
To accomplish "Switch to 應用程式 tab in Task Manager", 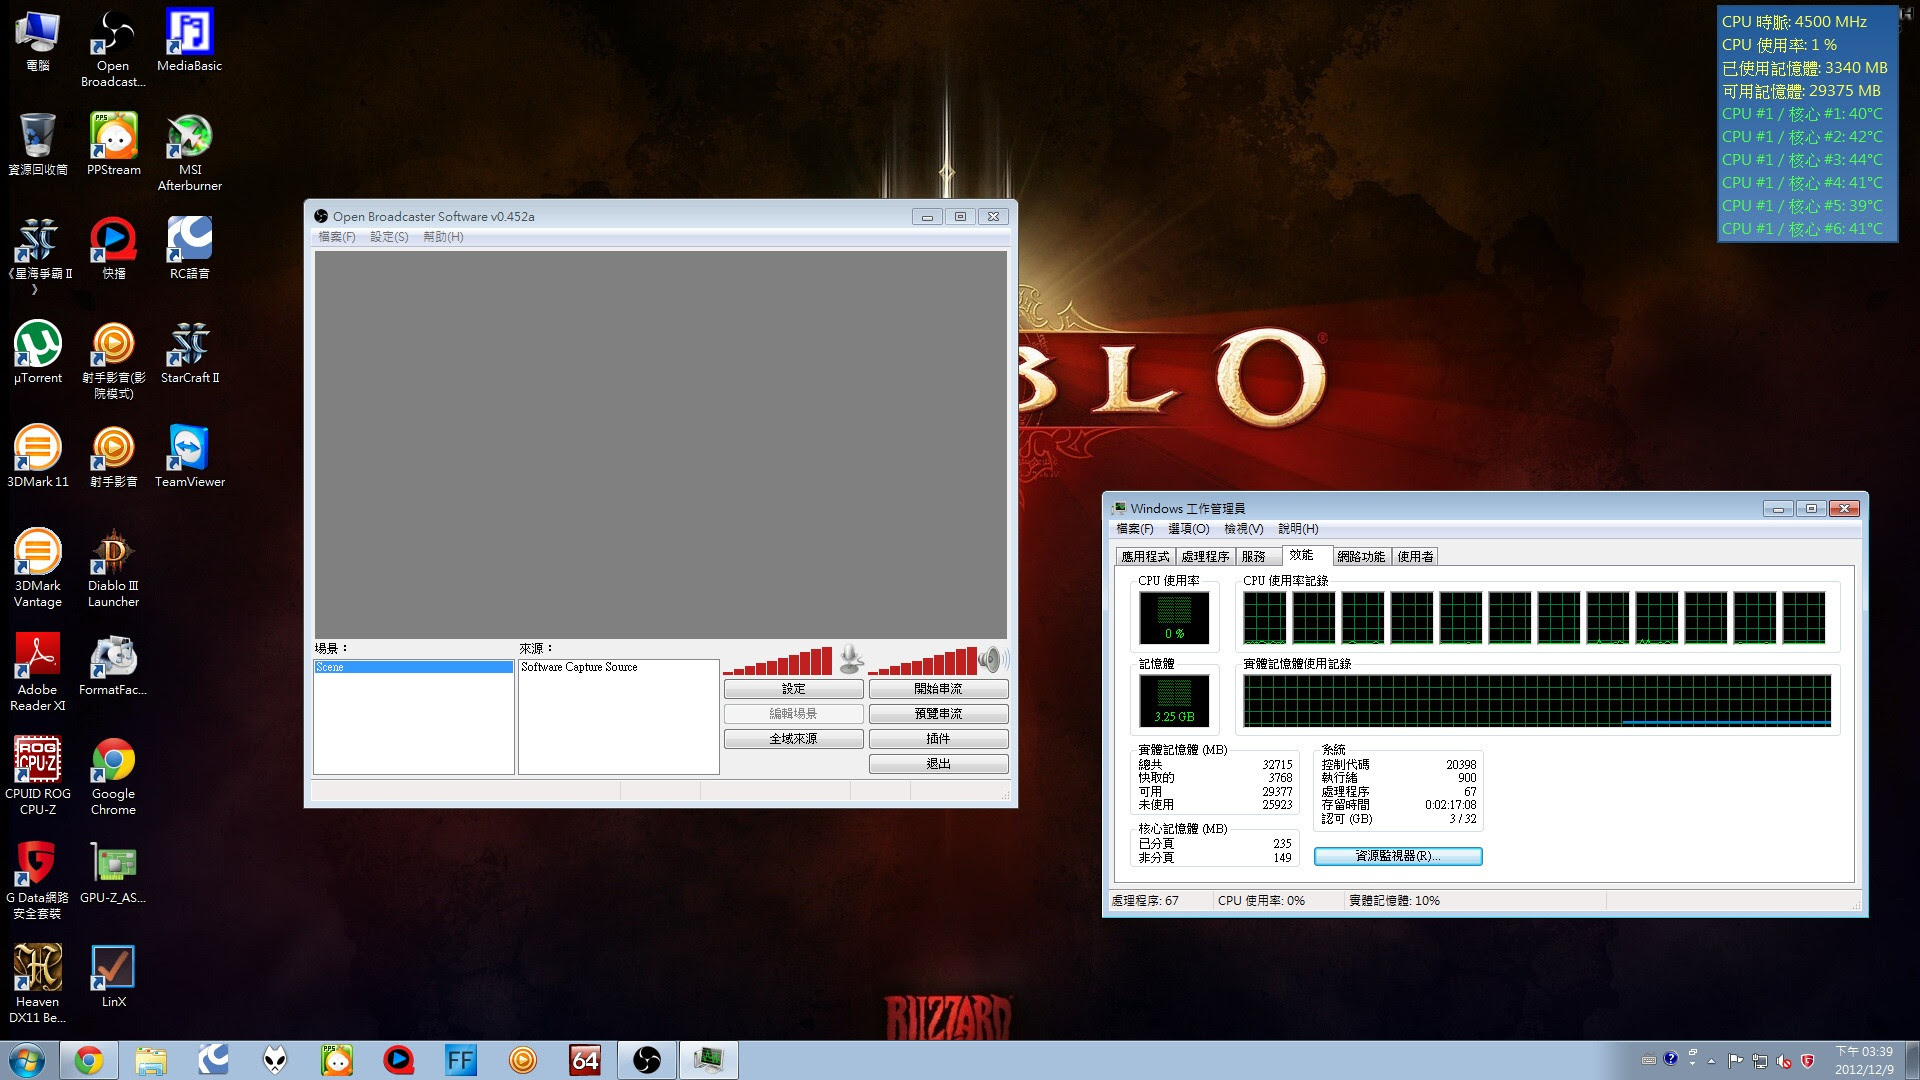I will click(1145, 557).
